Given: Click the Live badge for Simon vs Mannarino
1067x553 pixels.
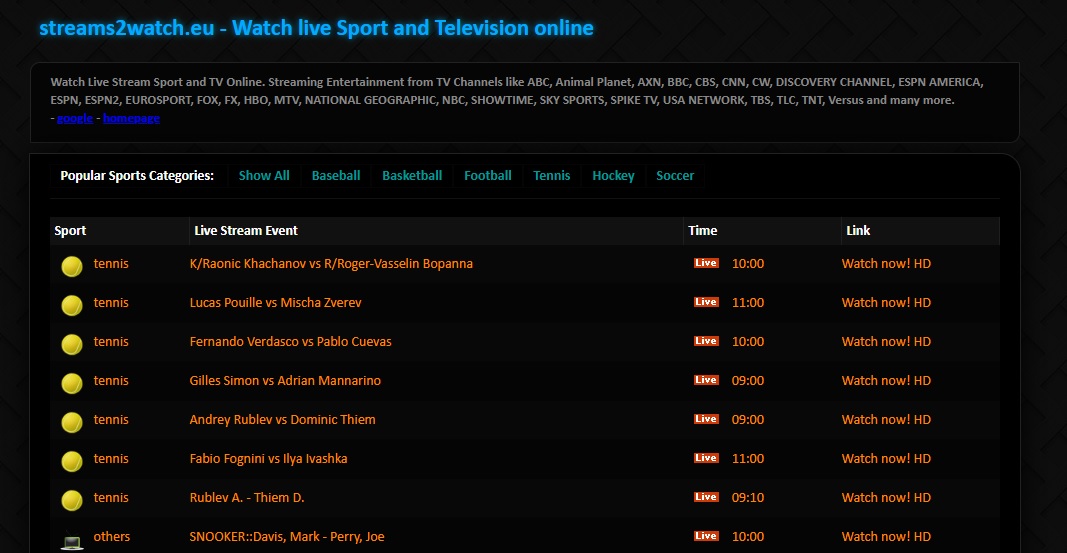Looking at the screenshot, I should (706, 380).
